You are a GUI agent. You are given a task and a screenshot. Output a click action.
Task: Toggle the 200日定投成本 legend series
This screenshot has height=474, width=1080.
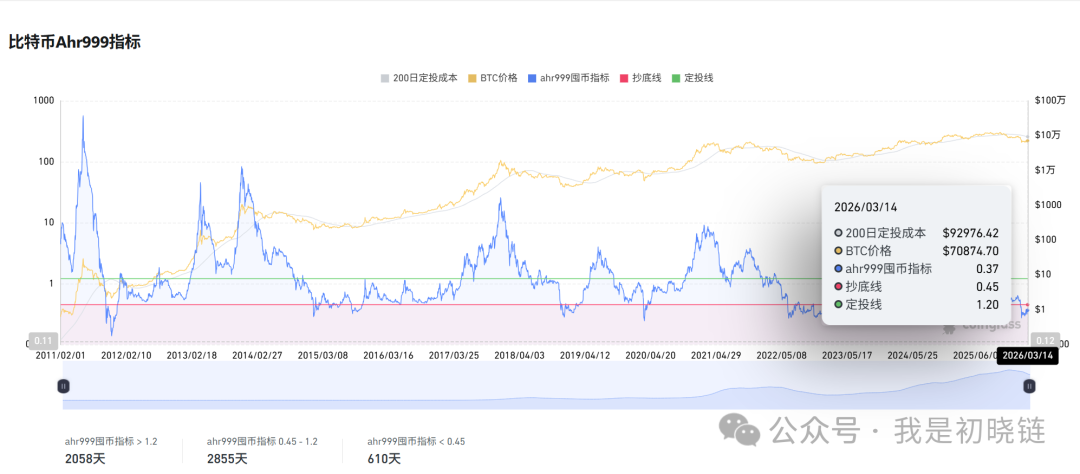point(418,78)
